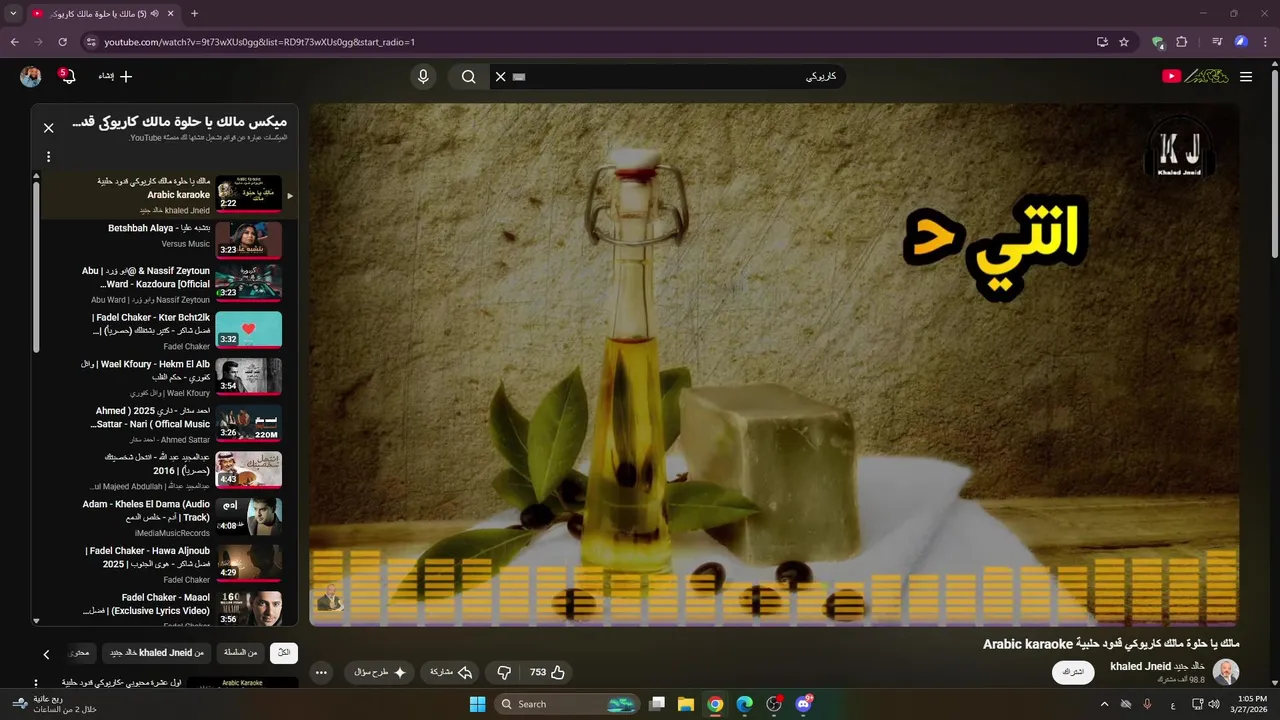
Task: Reload the page with the refresh icon
Action: coord(62,42)
